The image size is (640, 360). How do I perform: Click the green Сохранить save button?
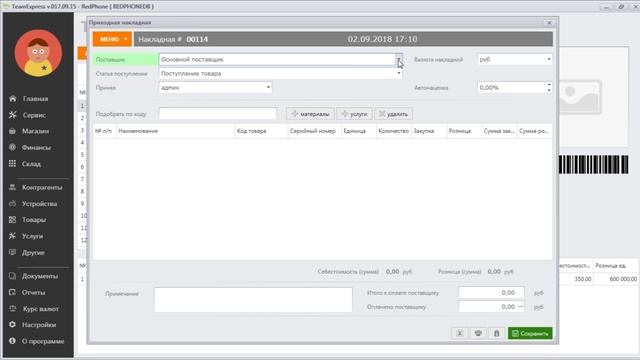[530, 333]
